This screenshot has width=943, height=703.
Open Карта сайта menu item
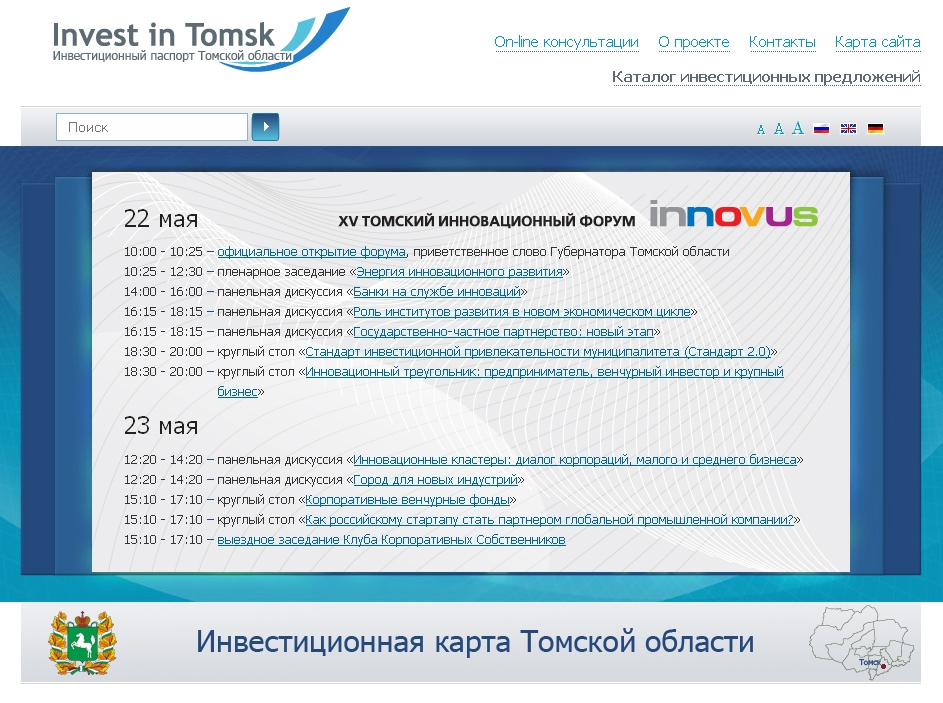[x=877, y=42]
